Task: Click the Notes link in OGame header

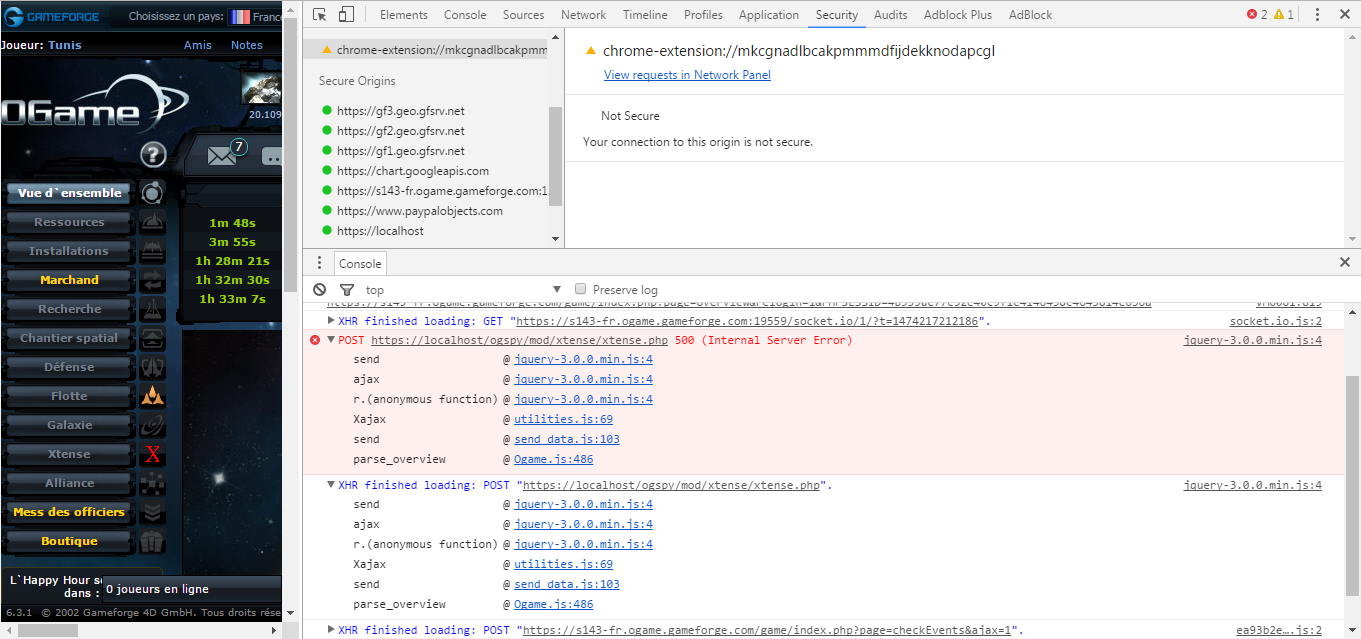Action: coord(247,45)
